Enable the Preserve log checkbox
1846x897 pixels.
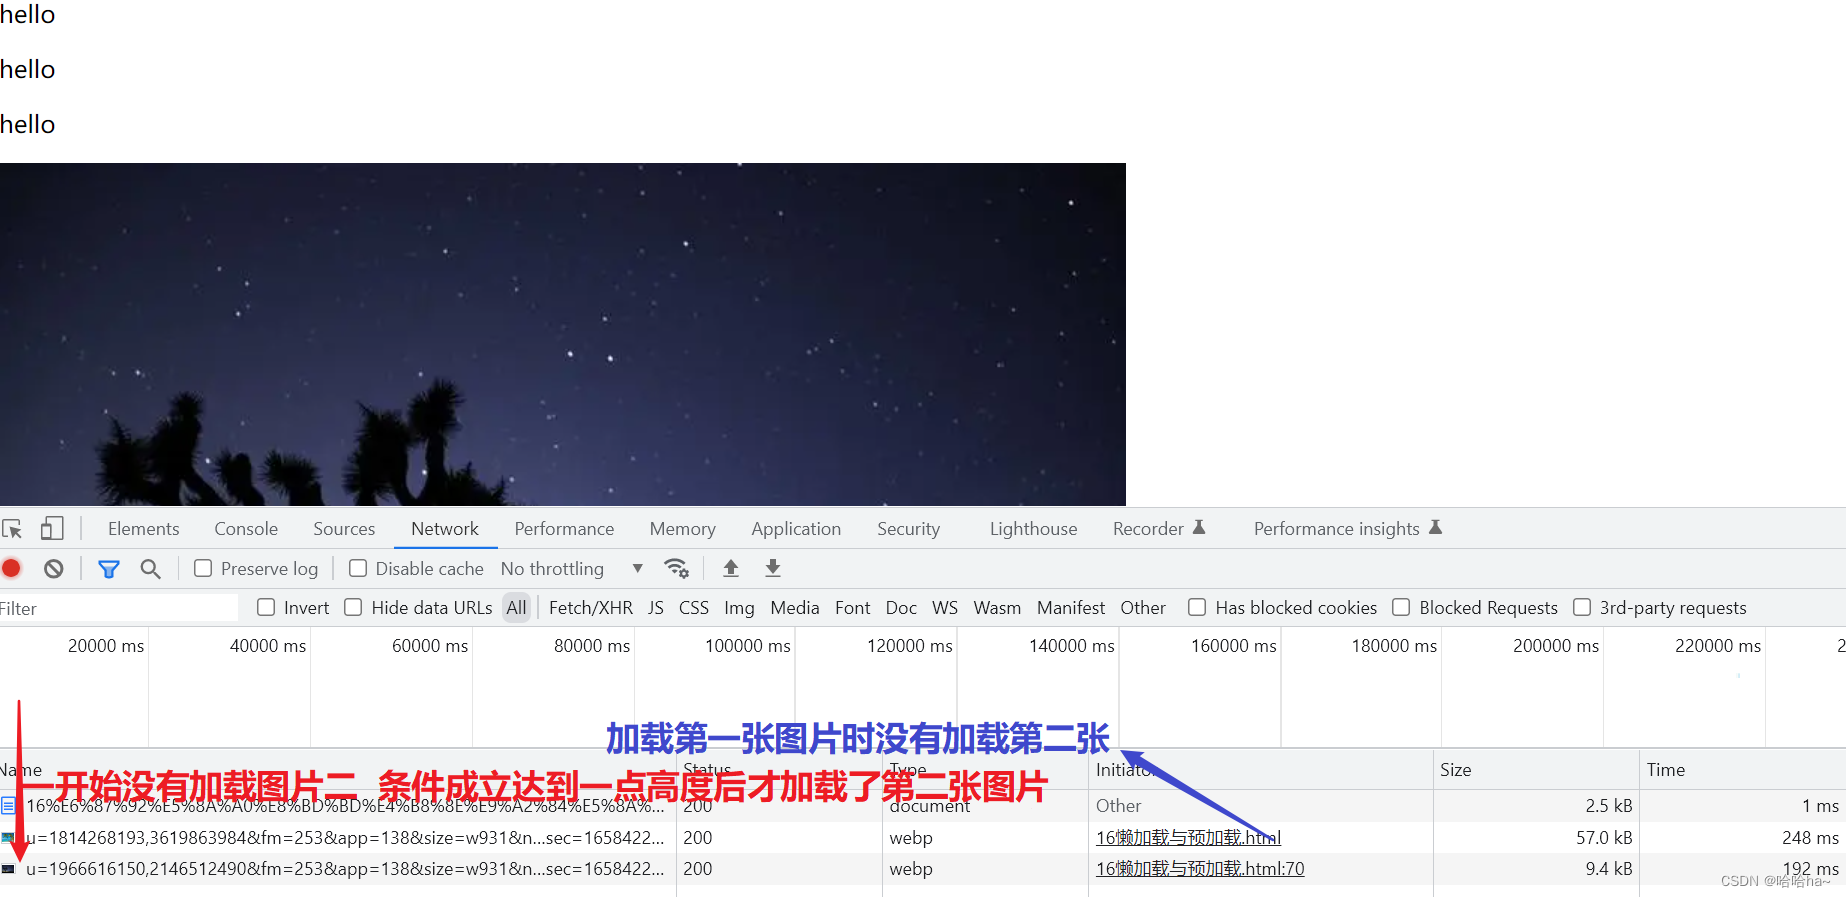[203, 568]
